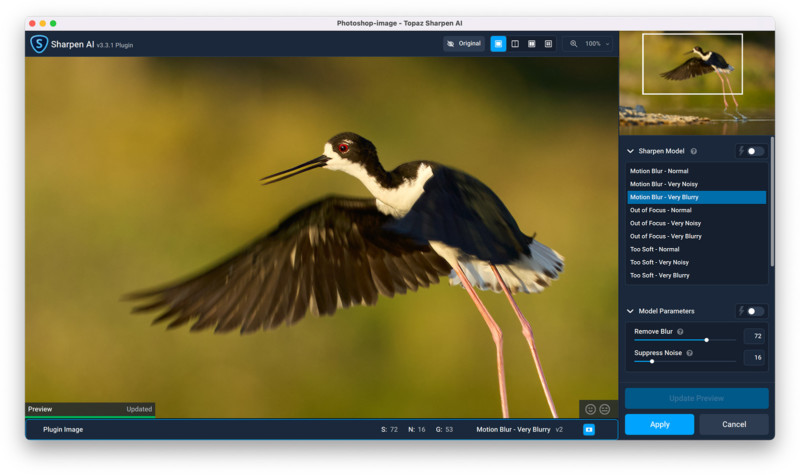
Task: Open help for Sharpen Model
Action: click(694, 152)
